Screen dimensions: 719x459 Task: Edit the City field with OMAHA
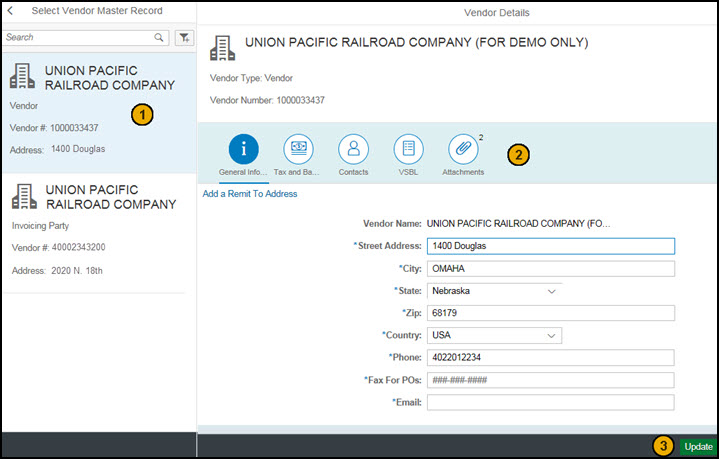tap(551, 269)
